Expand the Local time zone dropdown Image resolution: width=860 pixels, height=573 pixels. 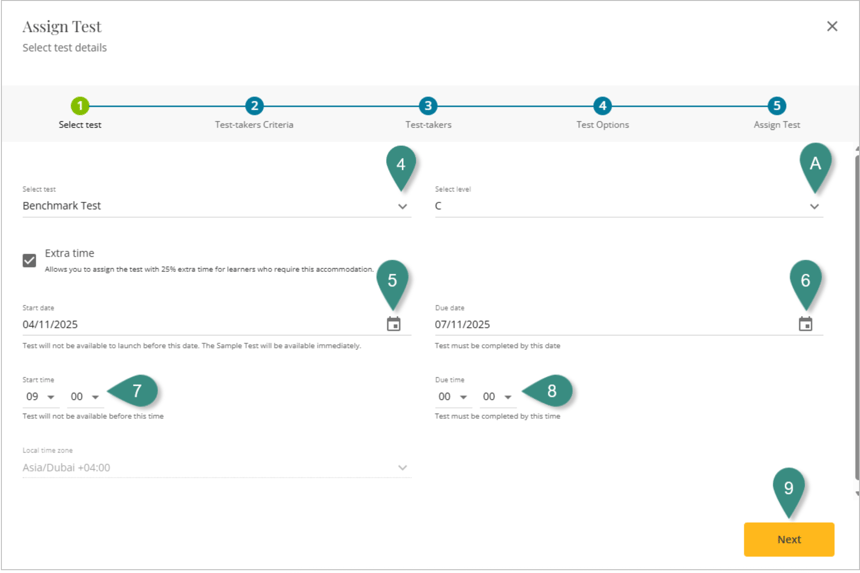point(403,468)
